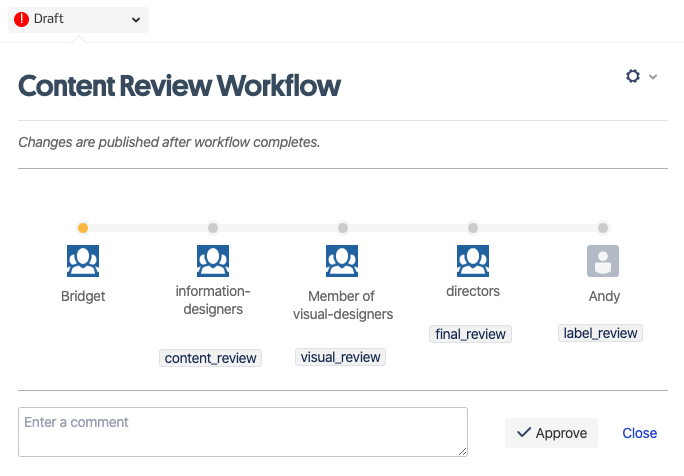
Task: Select the orange current-step timeline dot
Action: coord(83,228)
